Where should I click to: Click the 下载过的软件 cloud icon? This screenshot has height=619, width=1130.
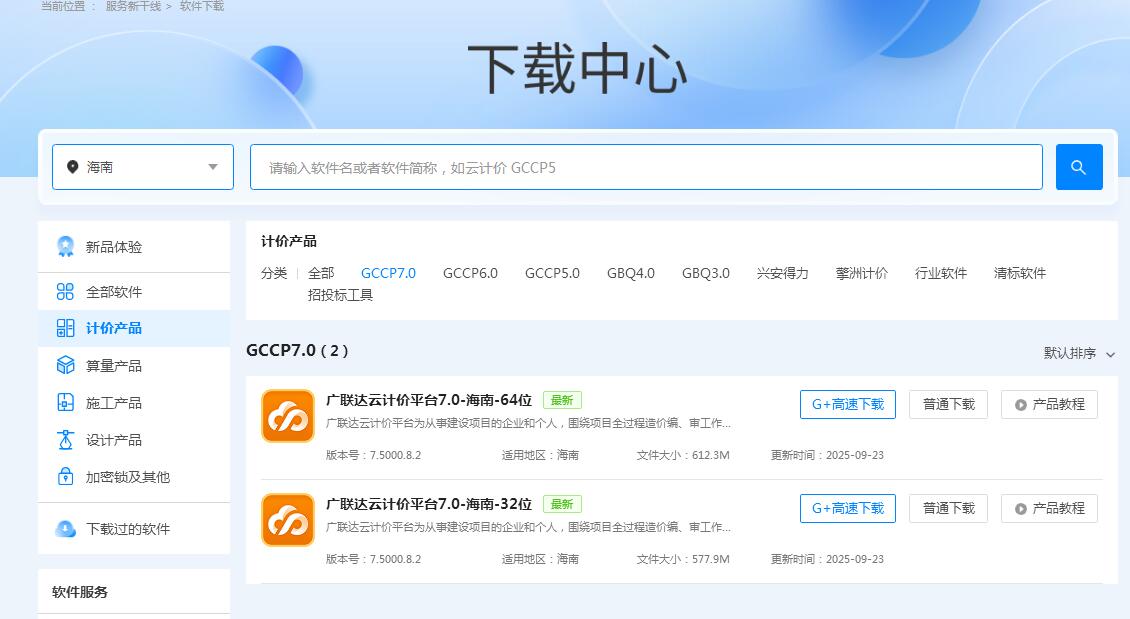[x=66, y=529]
